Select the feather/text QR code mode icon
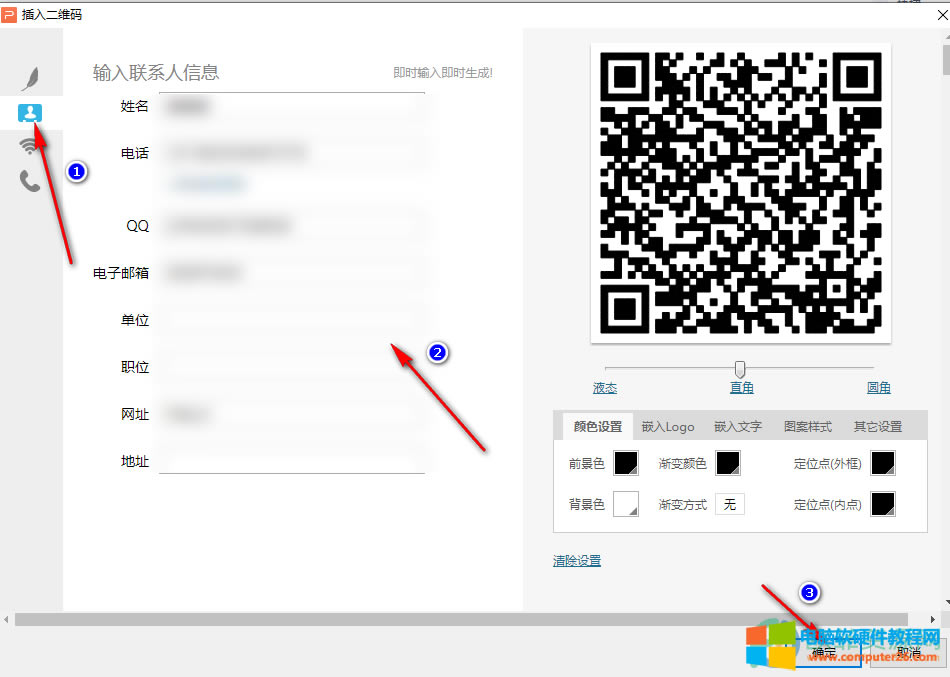The height and width of the screenshot is (677, 950). pyautogui.click(x=30, y=76)
